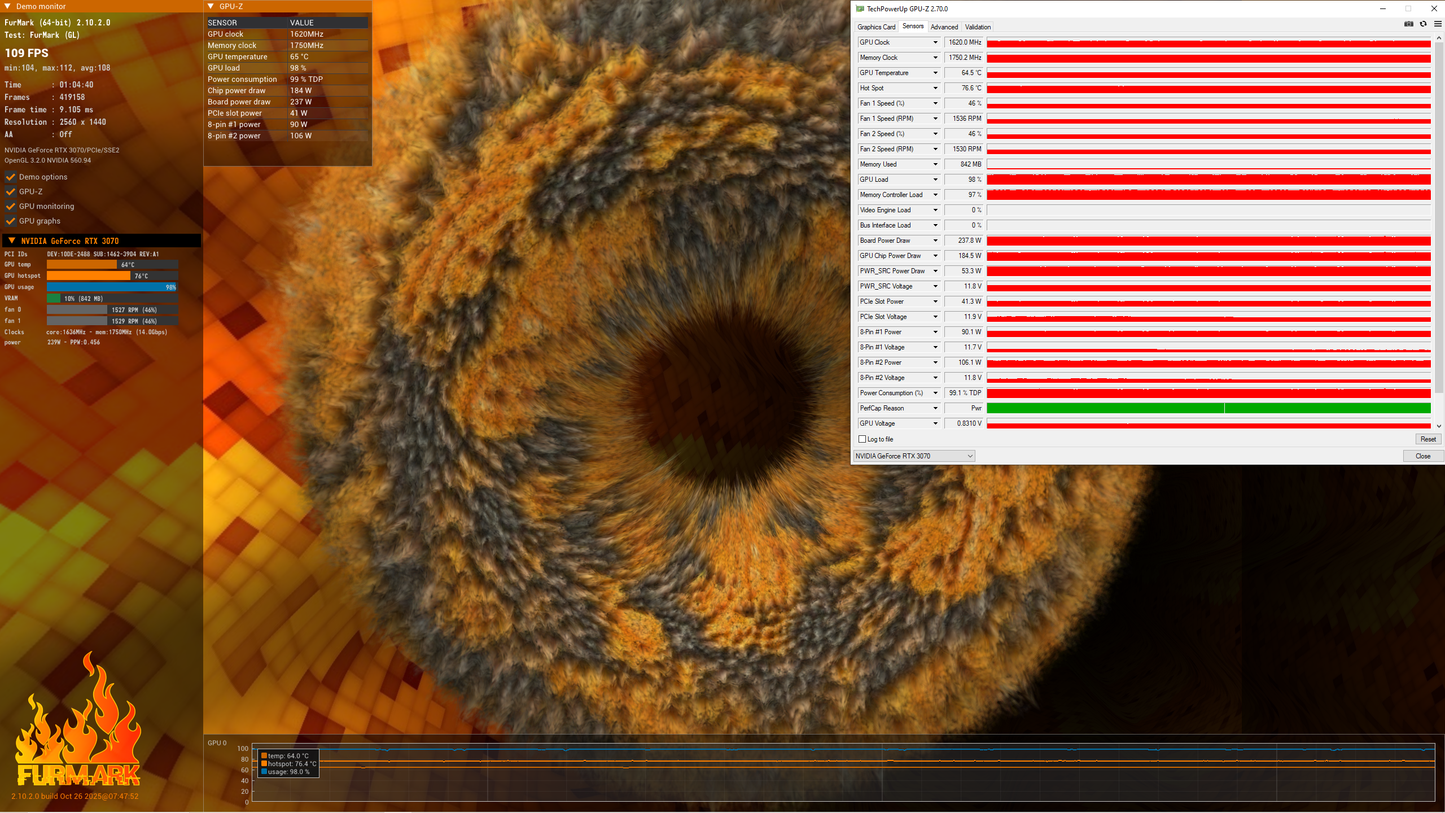Click the PCI IDs line in FurMark
This screenshot has height=813, width=1445.
[x=82, y=254]
